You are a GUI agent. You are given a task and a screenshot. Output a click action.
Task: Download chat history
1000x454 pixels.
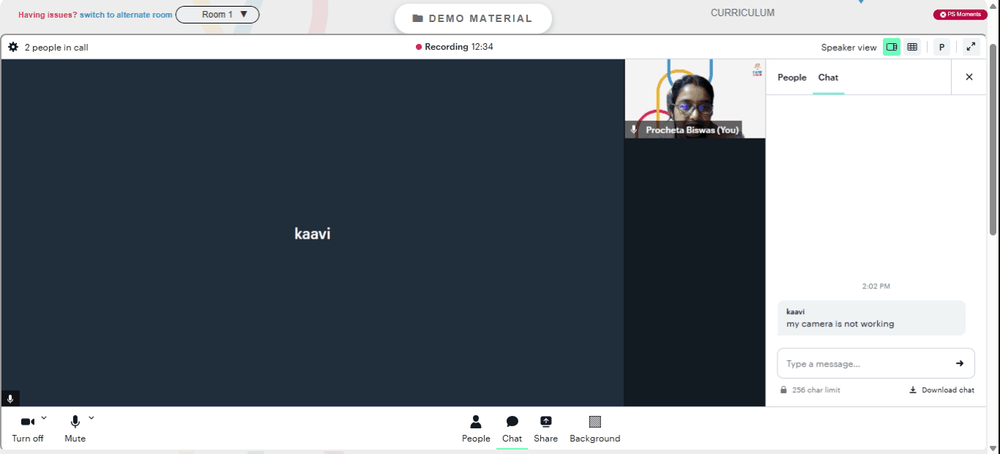pyautogui.click(x=942, y=390)
